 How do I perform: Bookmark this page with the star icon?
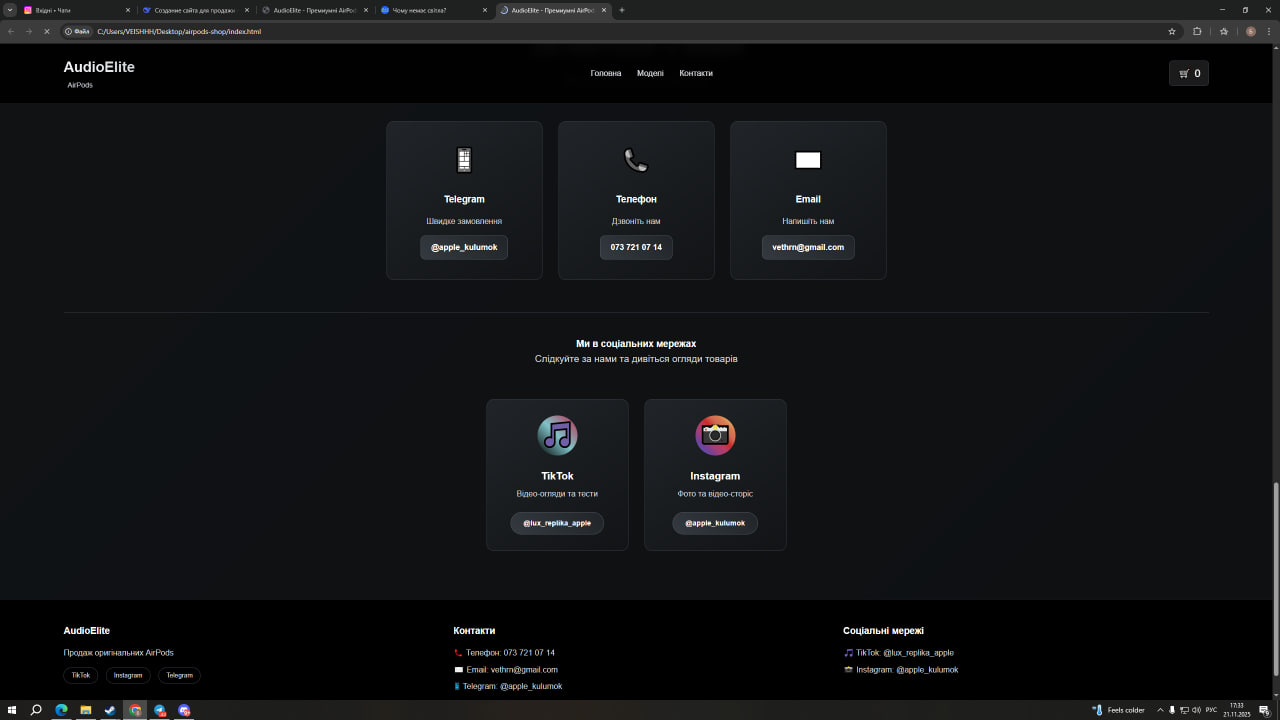(x=1172, y=31)
